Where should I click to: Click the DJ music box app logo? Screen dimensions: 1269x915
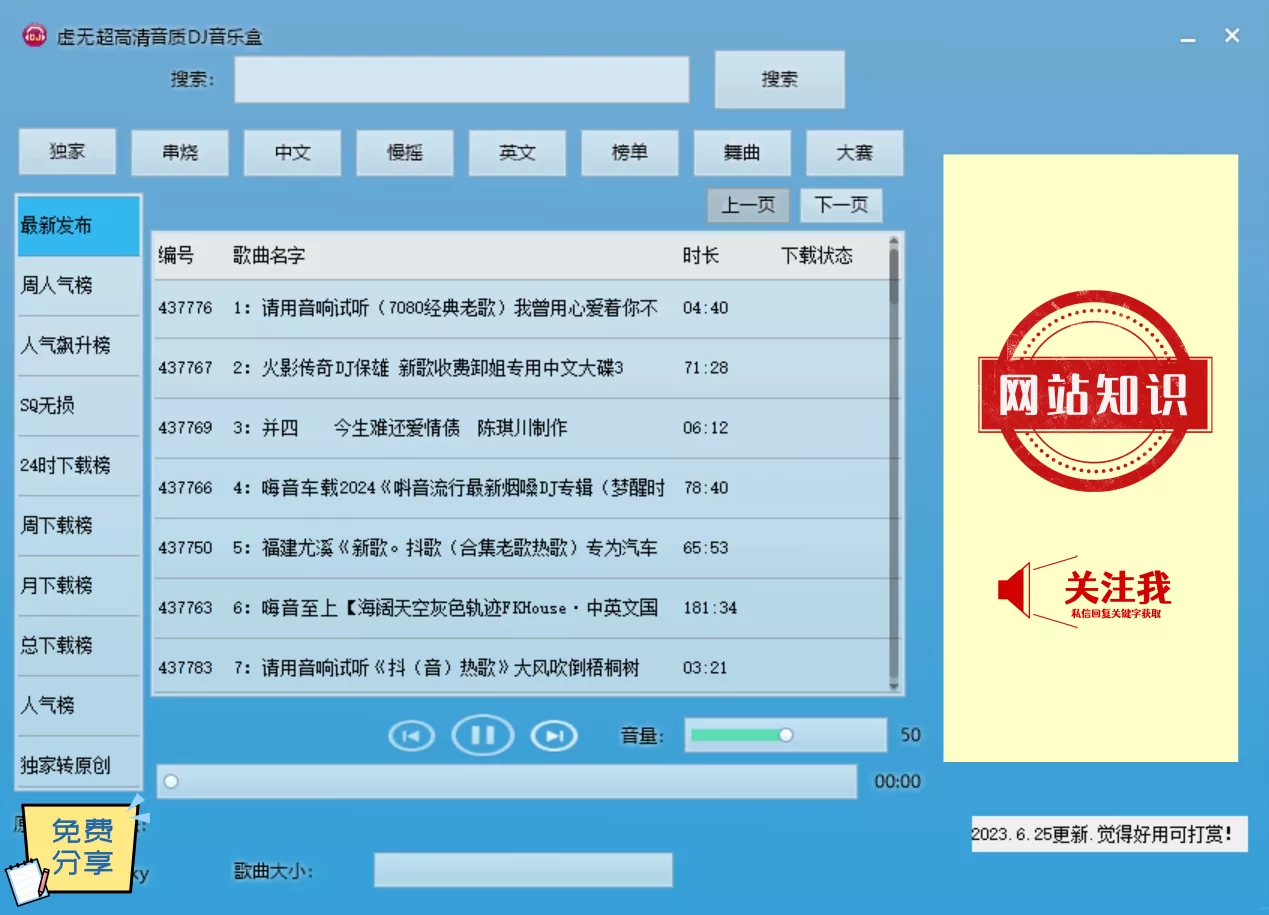point(35,36)
